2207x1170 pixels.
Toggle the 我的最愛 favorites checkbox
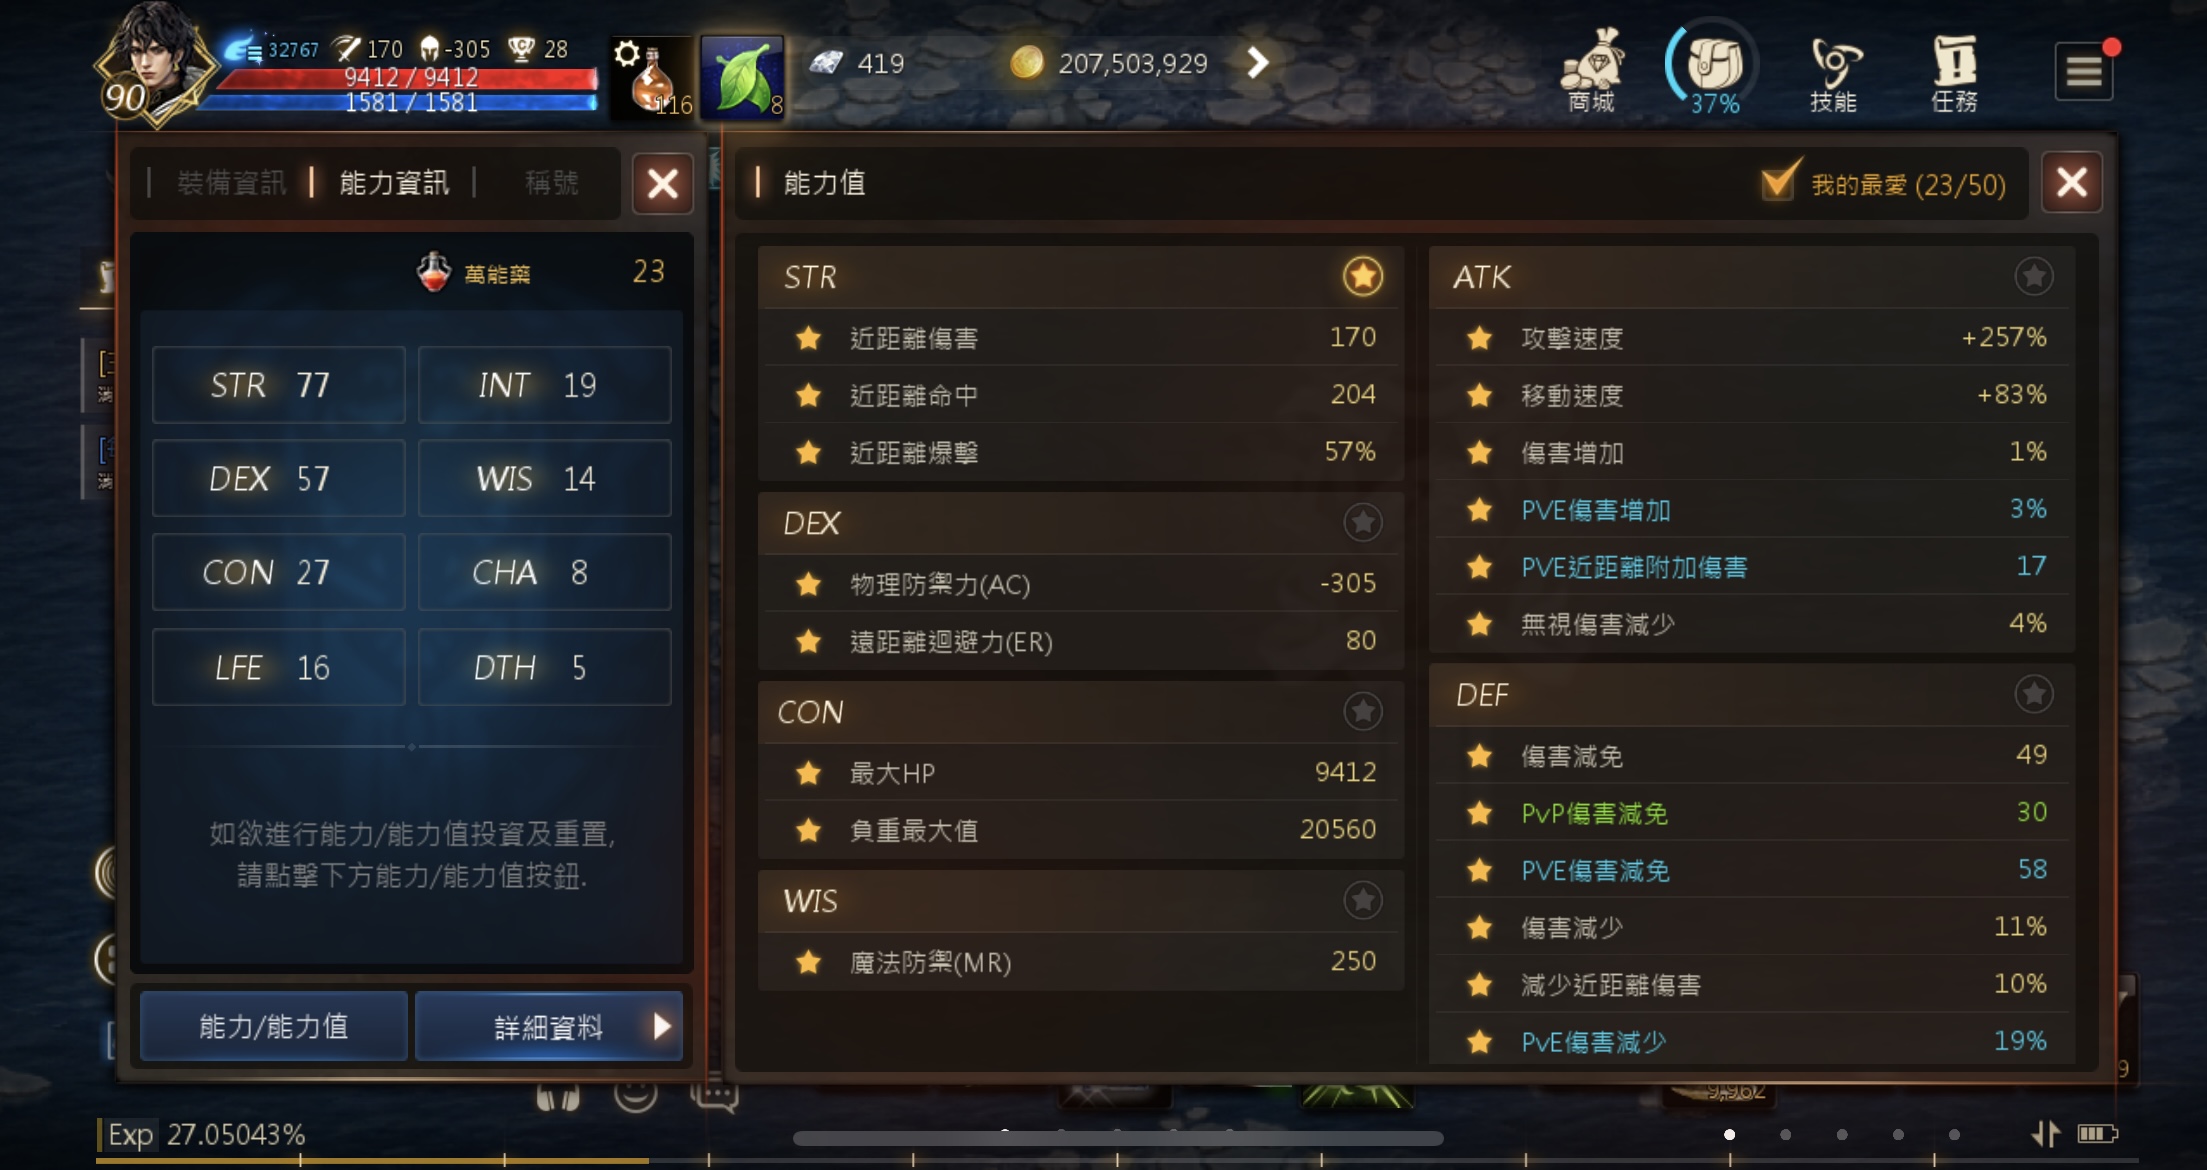point(1780,182)
